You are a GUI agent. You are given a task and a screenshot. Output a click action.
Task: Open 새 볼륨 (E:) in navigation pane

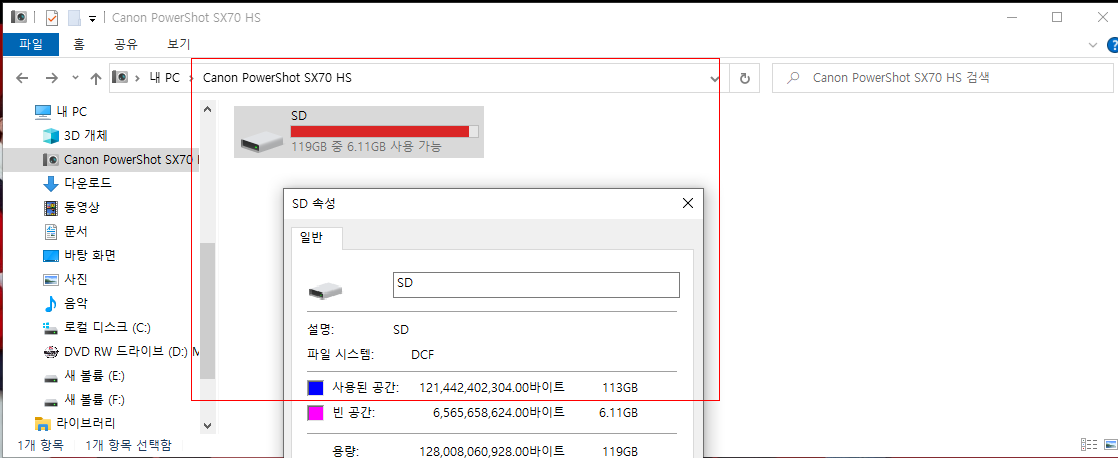95,375
